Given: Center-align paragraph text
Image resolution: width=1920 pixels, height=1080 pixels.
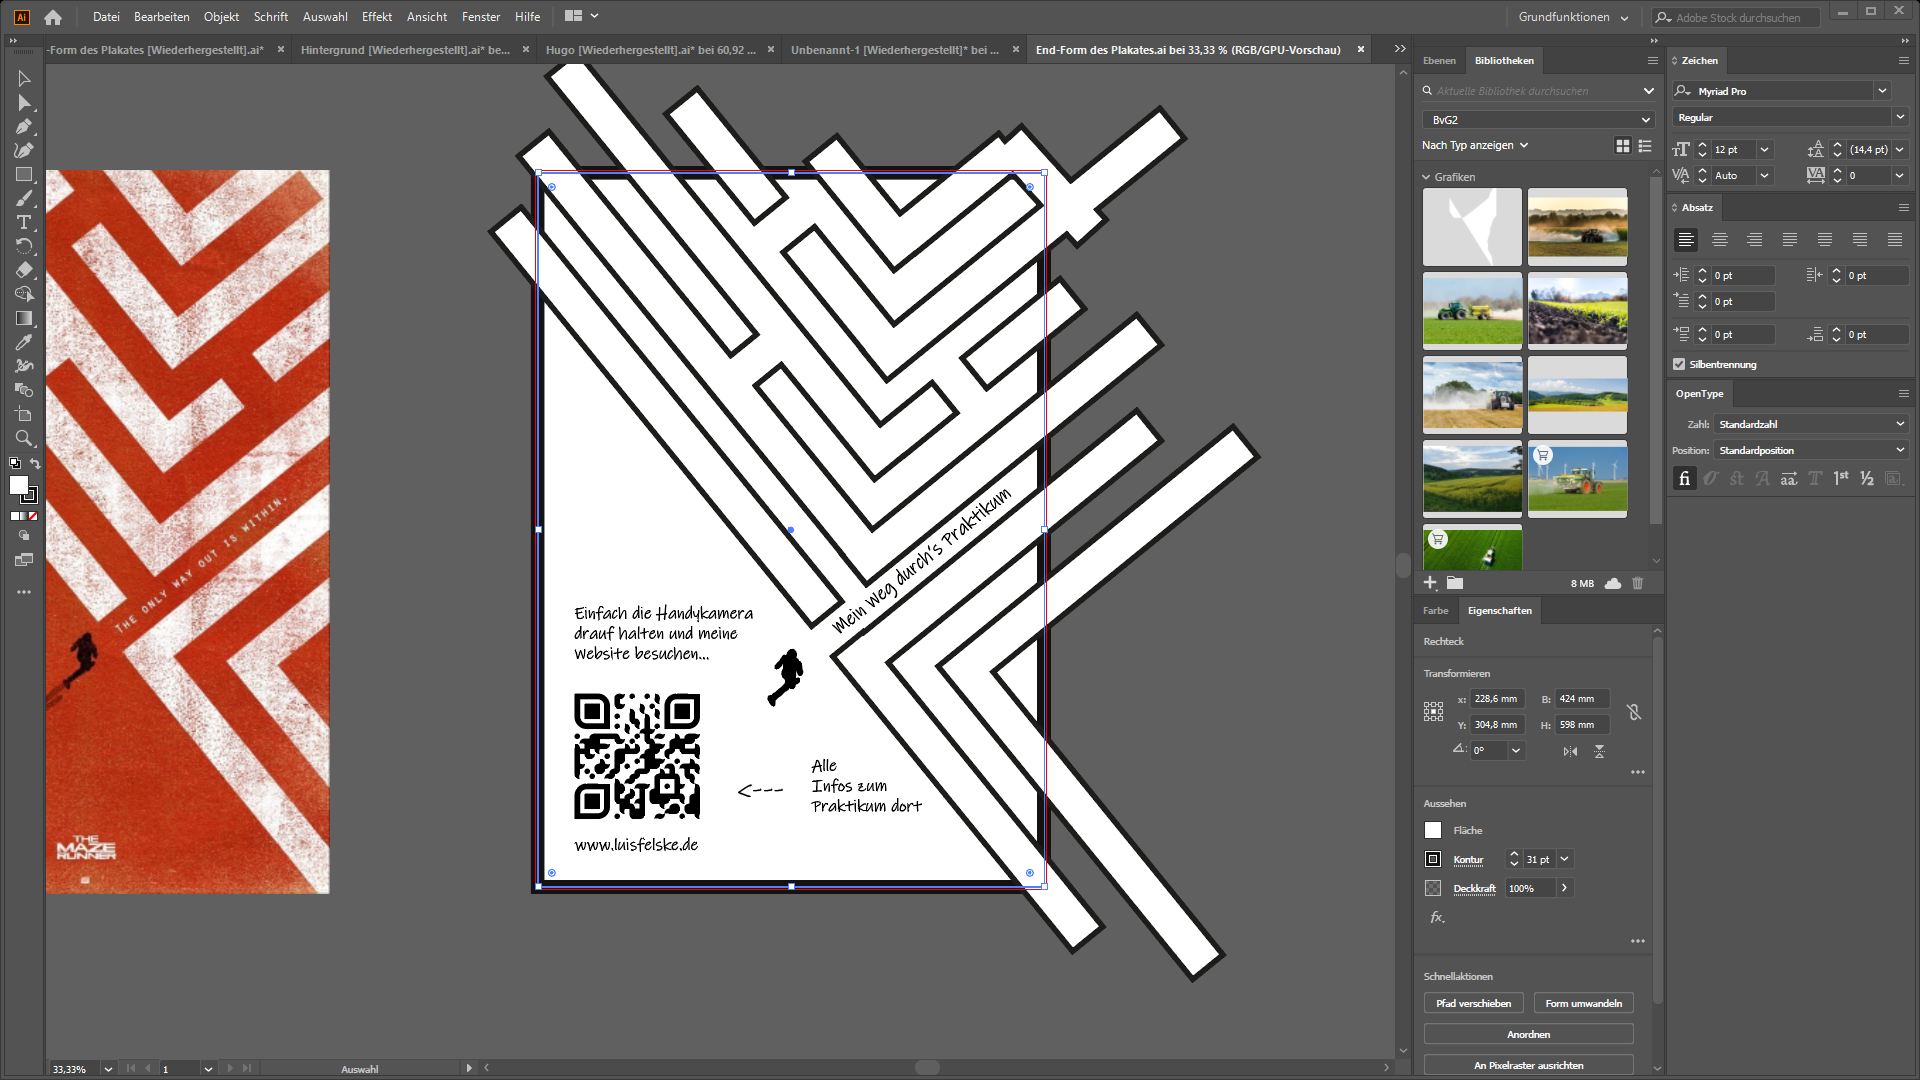Looking at the screenshot, I should click(x=1720, y=240).
